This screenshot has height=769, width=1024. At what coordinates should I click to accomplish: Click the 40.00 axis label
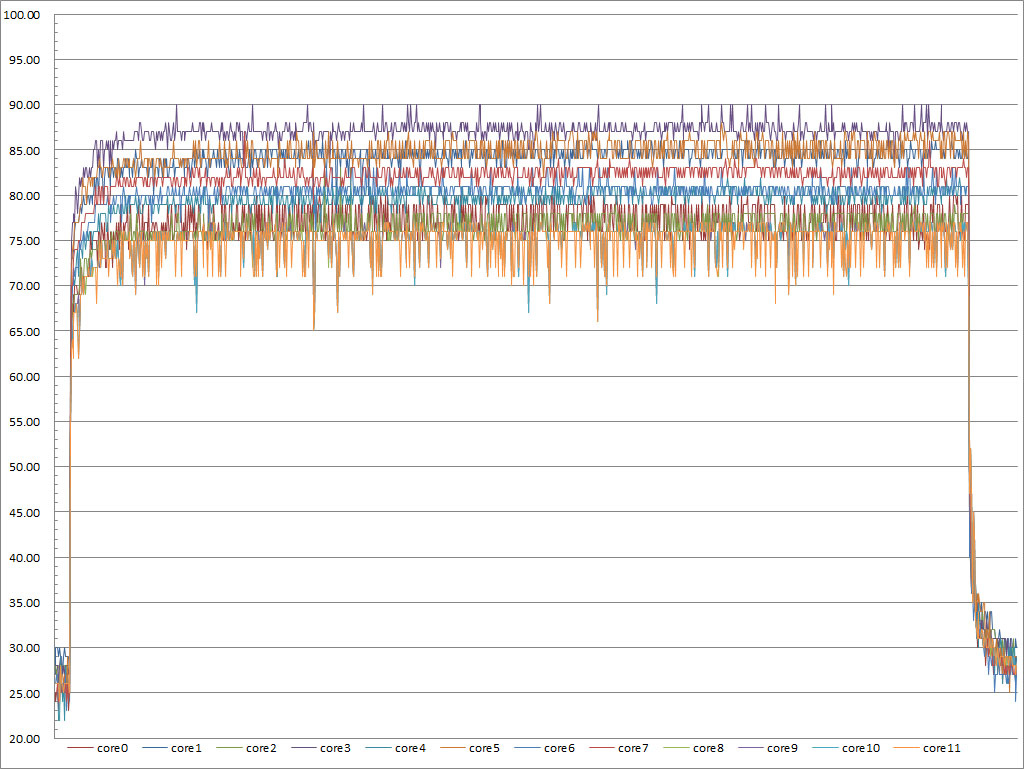coord(24,557)
